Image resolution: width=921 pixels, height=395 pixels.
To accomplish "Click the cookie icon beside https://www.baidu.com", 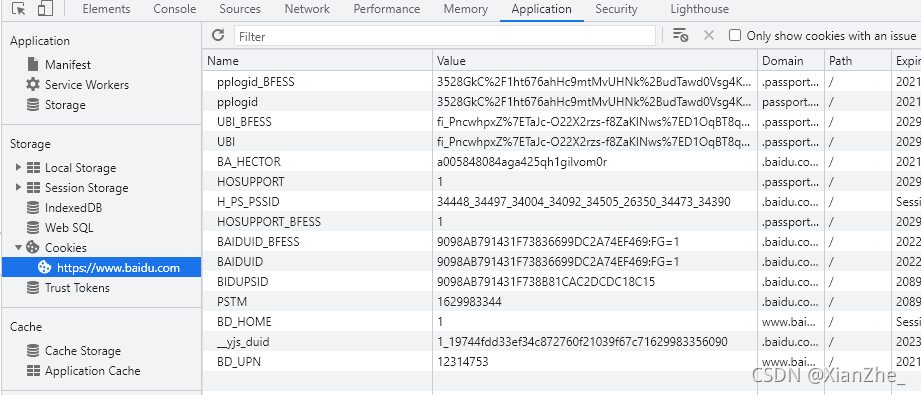I will coord(44,267).
